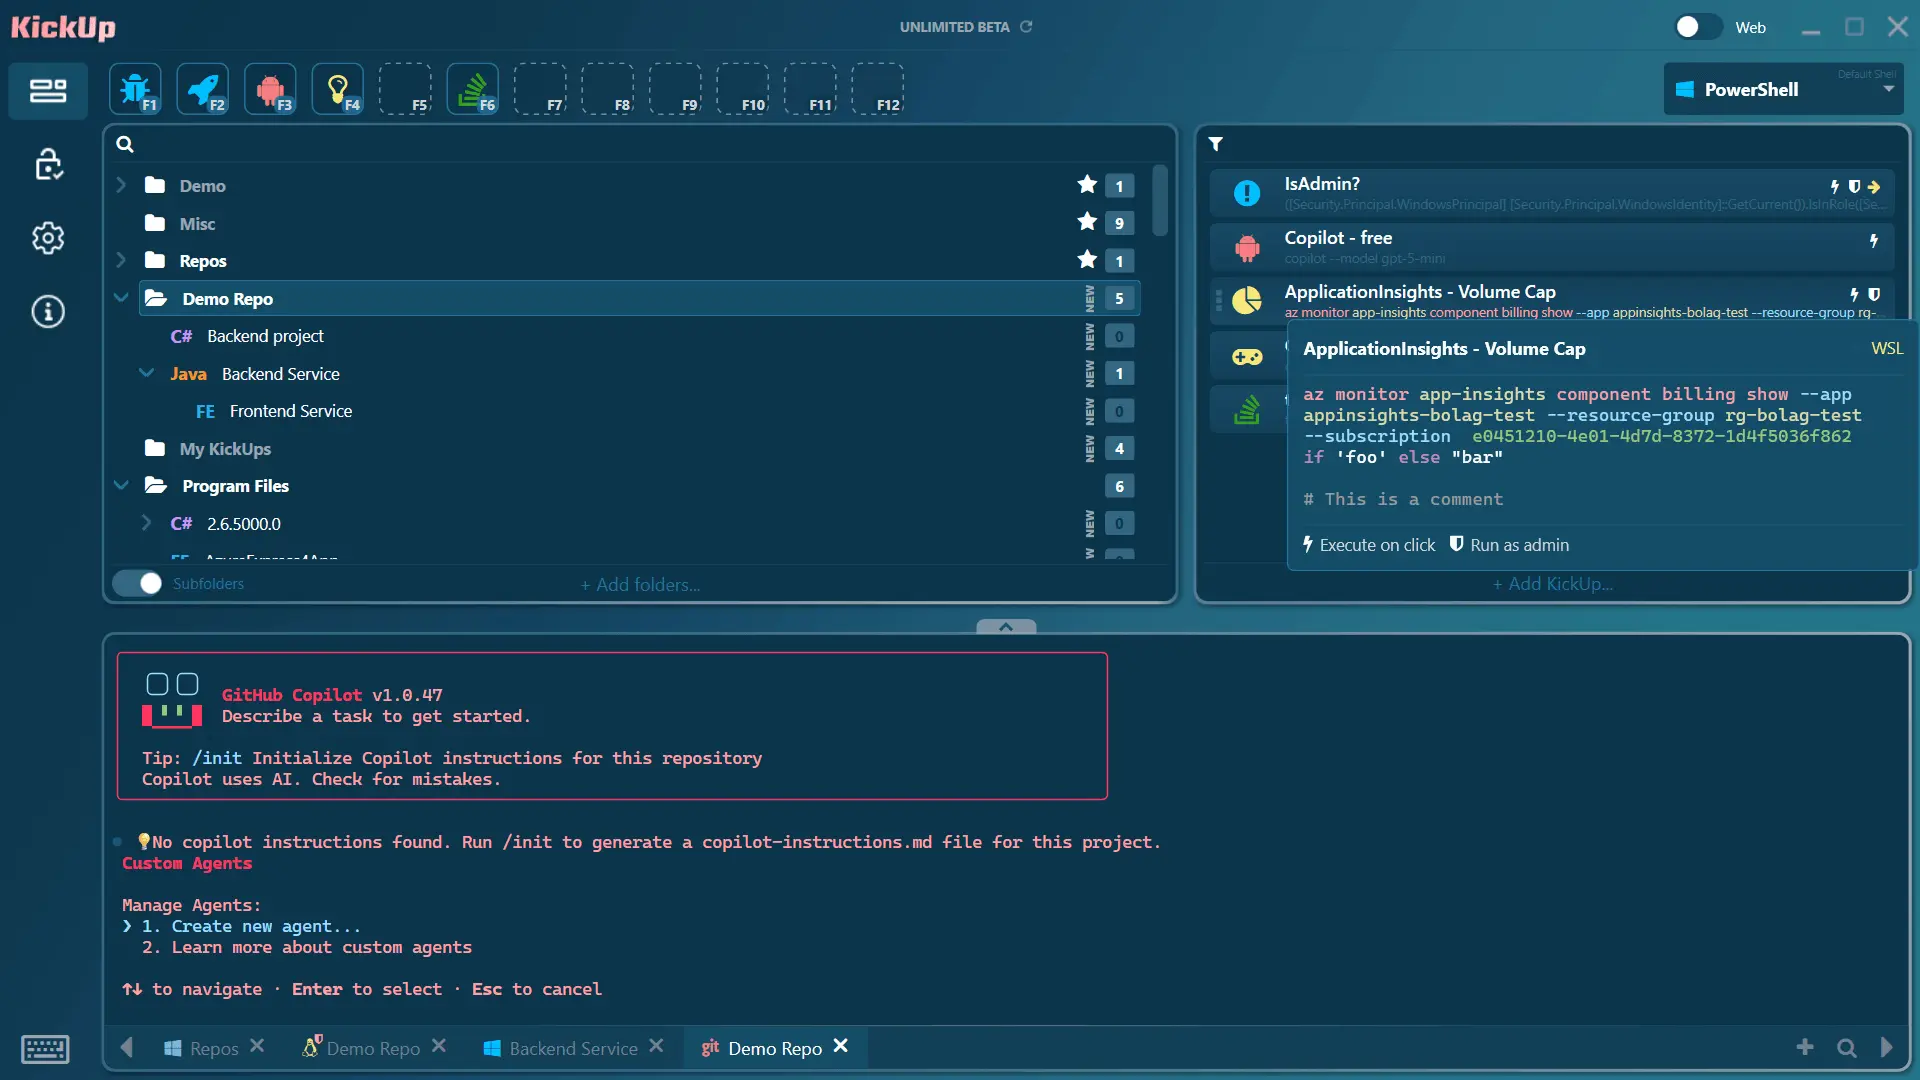1920x1080 pixels.
Task: Select the empty F5 shortcut slot
Action: tap(405, 89)
